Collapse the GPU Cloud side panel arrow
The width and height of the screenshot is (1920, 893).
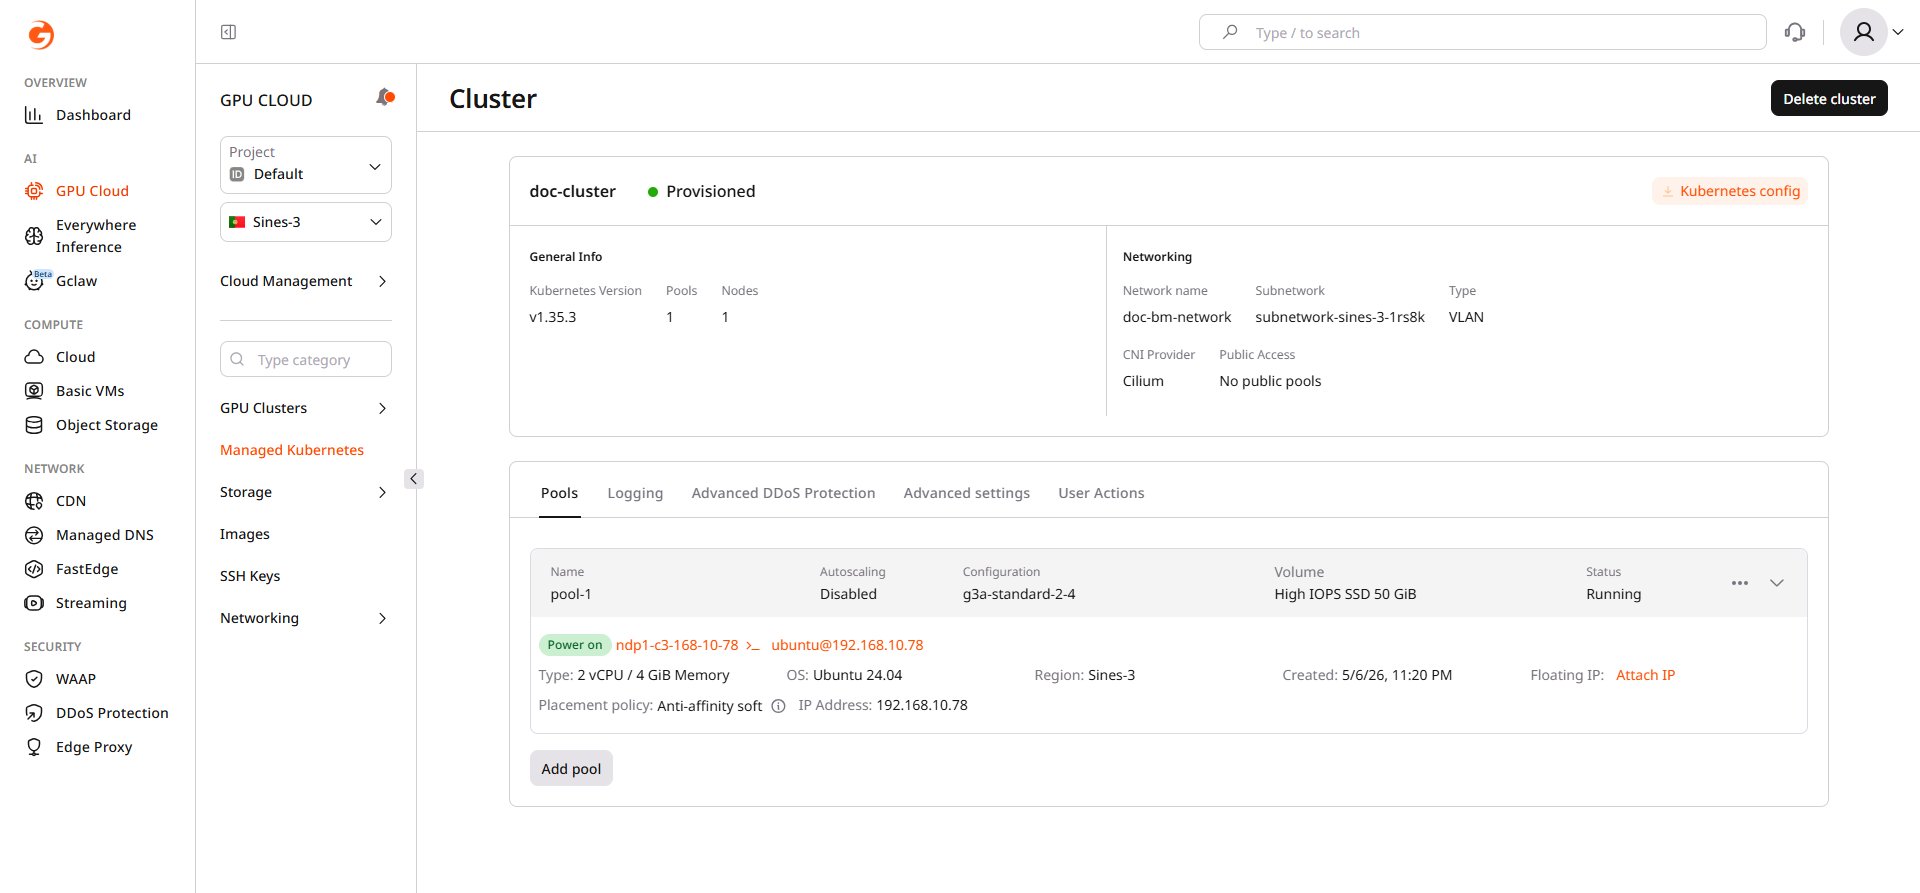point(413,479)
